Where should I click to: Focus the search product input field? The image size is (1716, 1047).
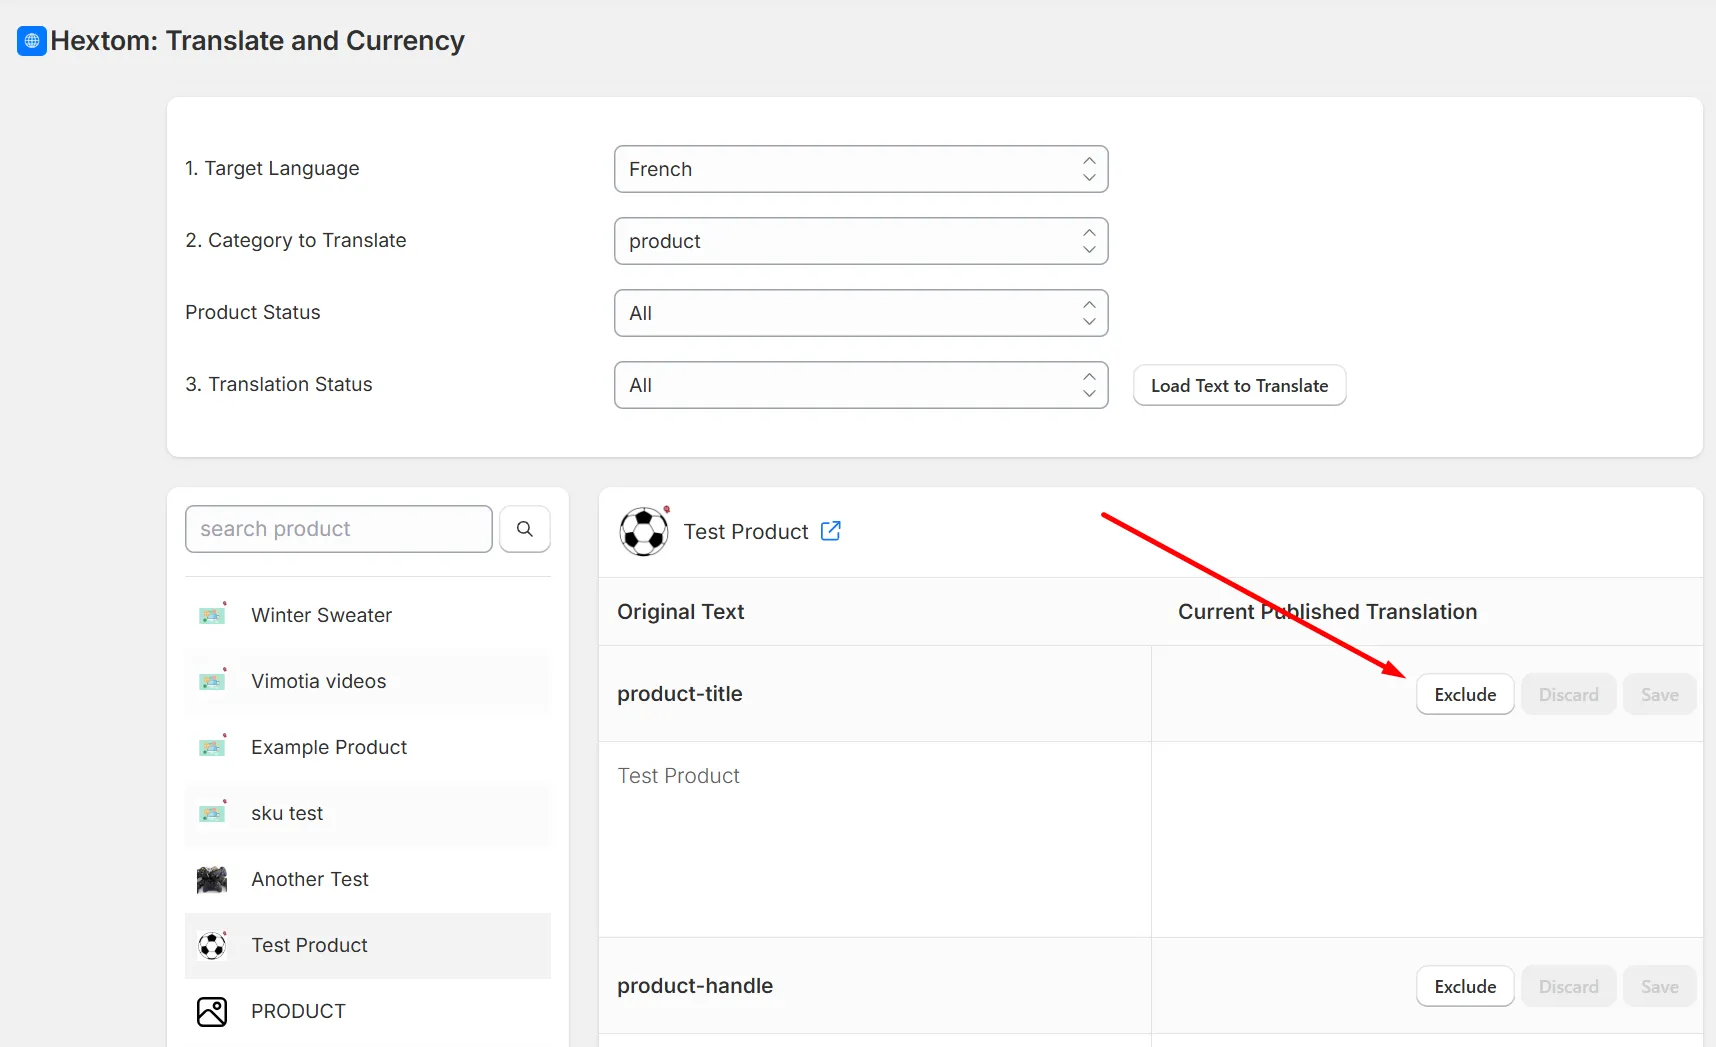pyautogui.click(x=339, y=529)
